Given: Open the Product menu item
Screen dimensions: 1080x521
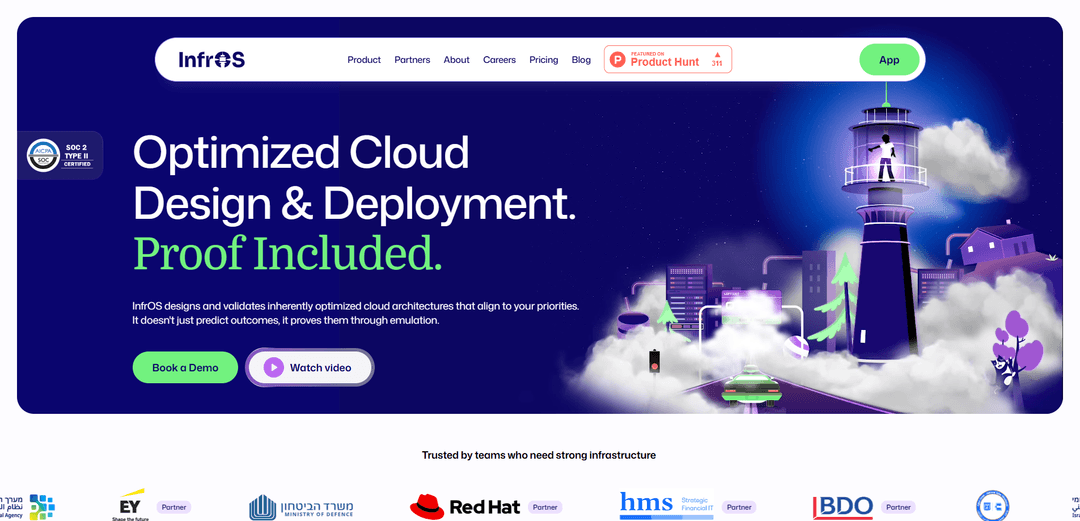Looking at the screenshot, I should pos(364,60).
